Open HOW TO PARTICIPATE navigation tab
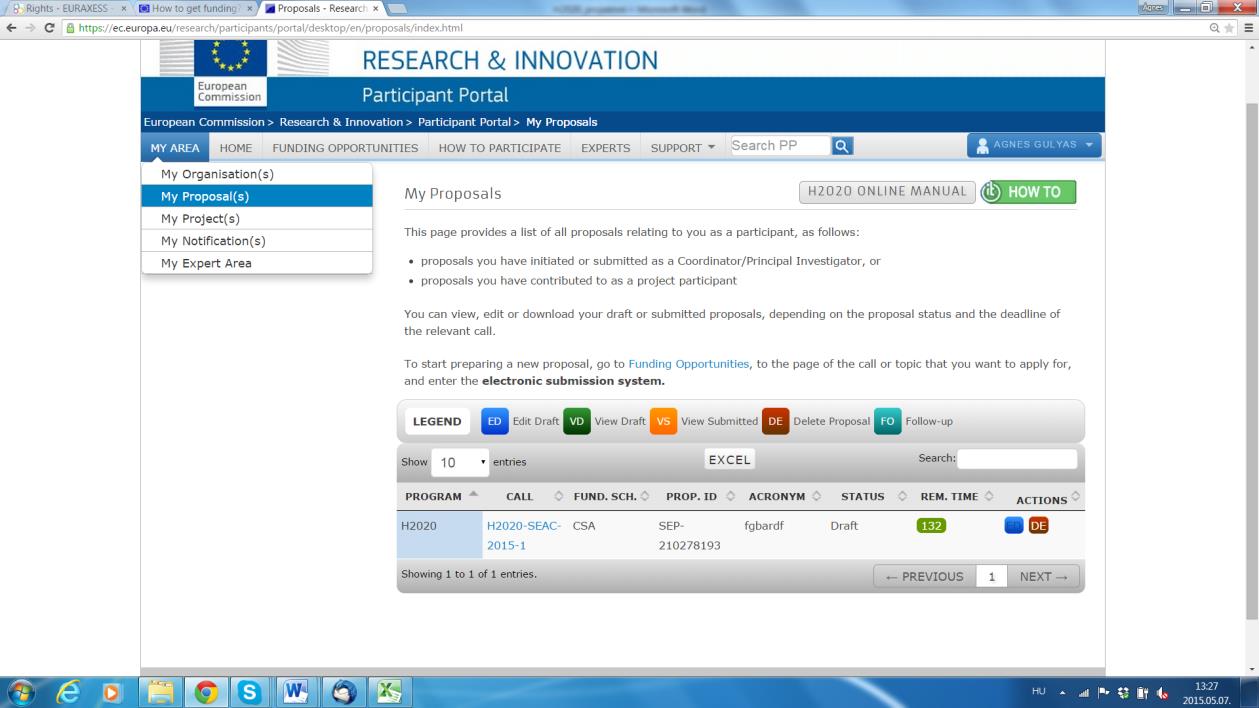 click(x=500, y=148)
